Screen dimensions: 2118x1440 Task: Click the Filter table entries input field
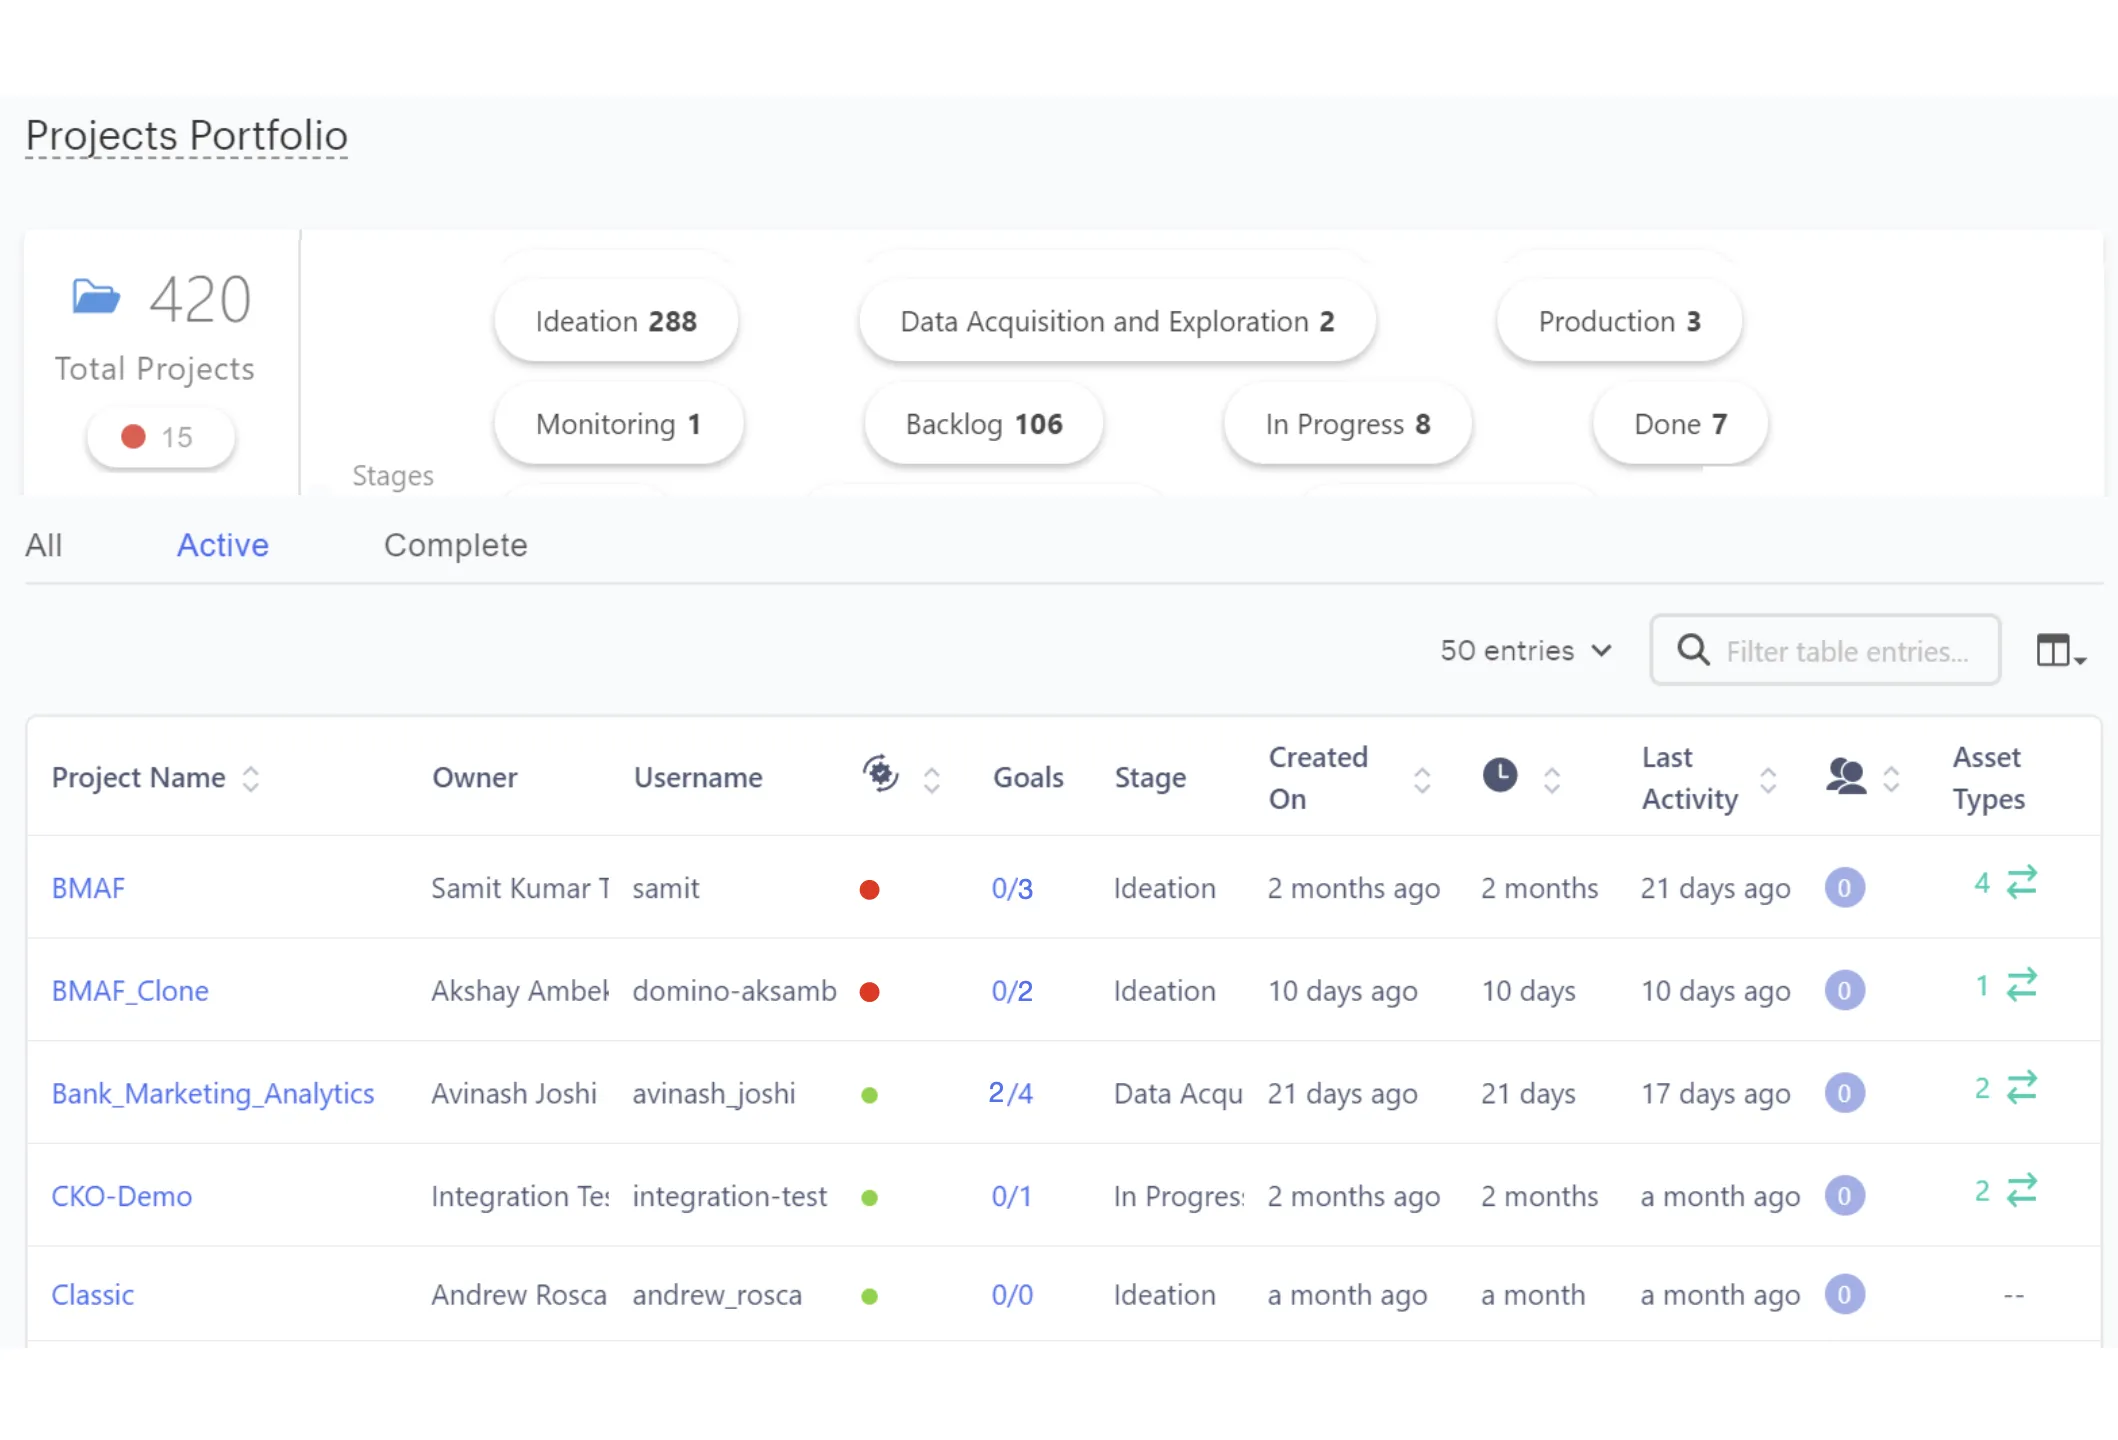point(1848,651)
